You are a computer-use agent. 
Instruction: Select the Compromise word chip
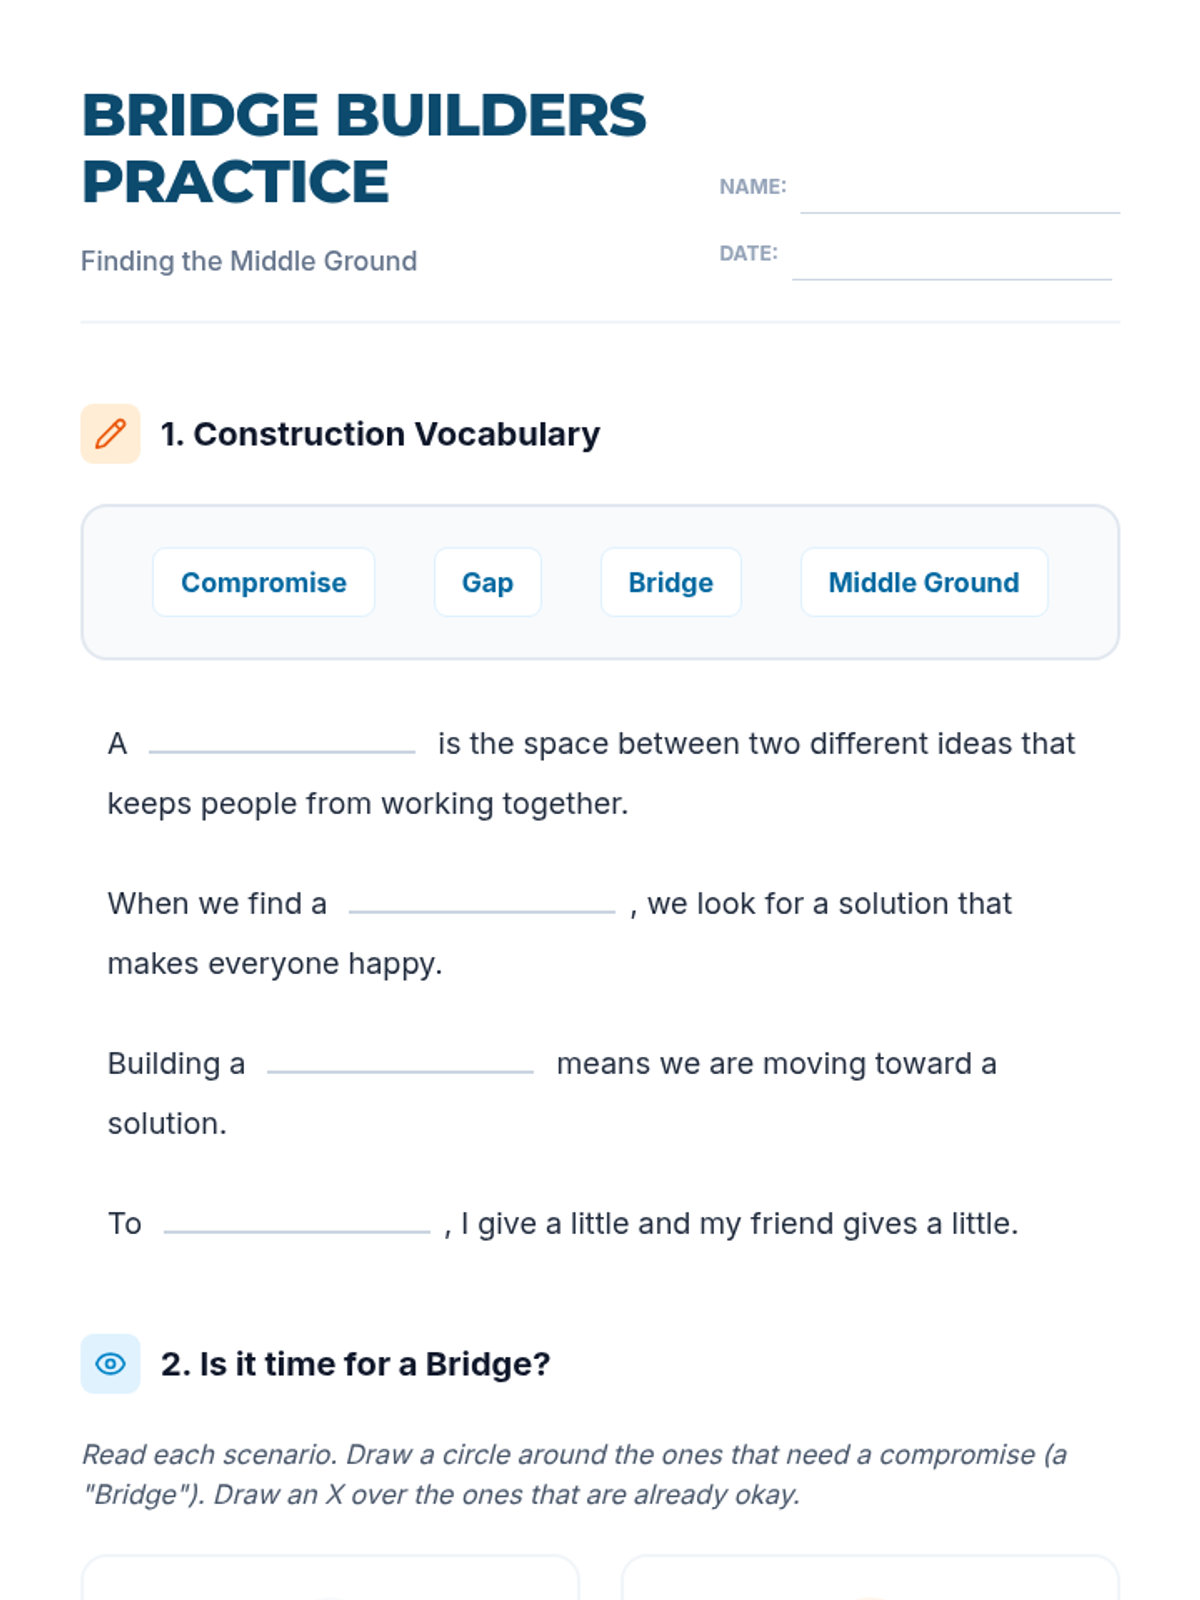pyautogui.click(x=263, y=582)
